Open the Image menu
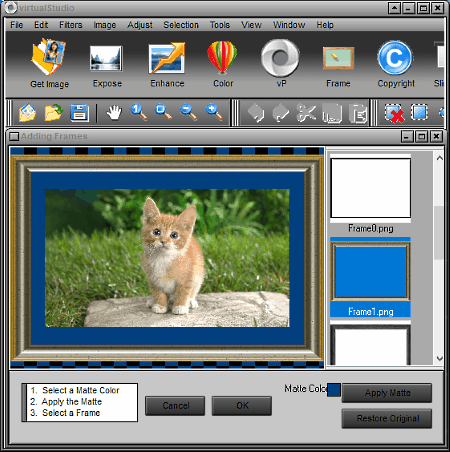This screenshot has height=452, width=450. 105,25
